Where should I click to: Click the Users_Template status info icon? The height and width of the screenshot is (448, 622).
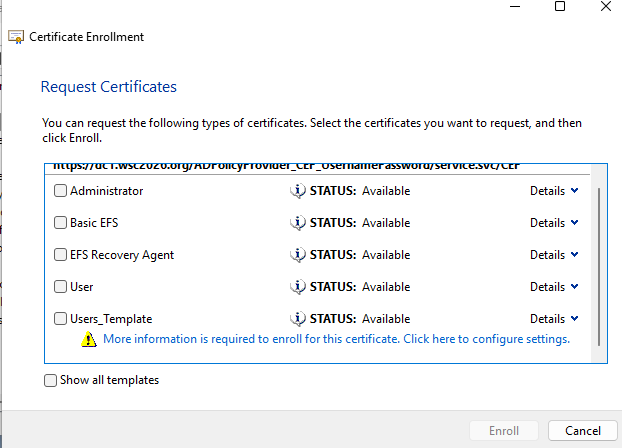(298, 319)
